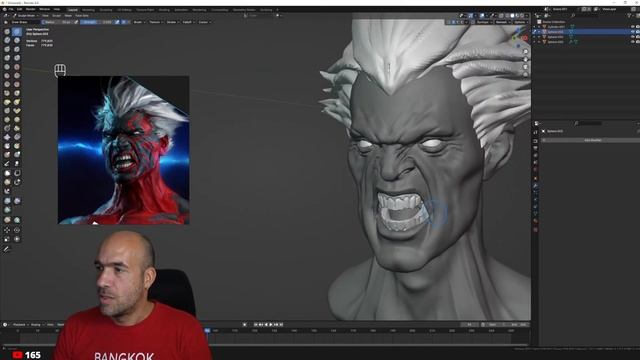This screenshot has width=640, height=360.
Task: Select the Flatten brush tool
Action: tap(7, 76)
